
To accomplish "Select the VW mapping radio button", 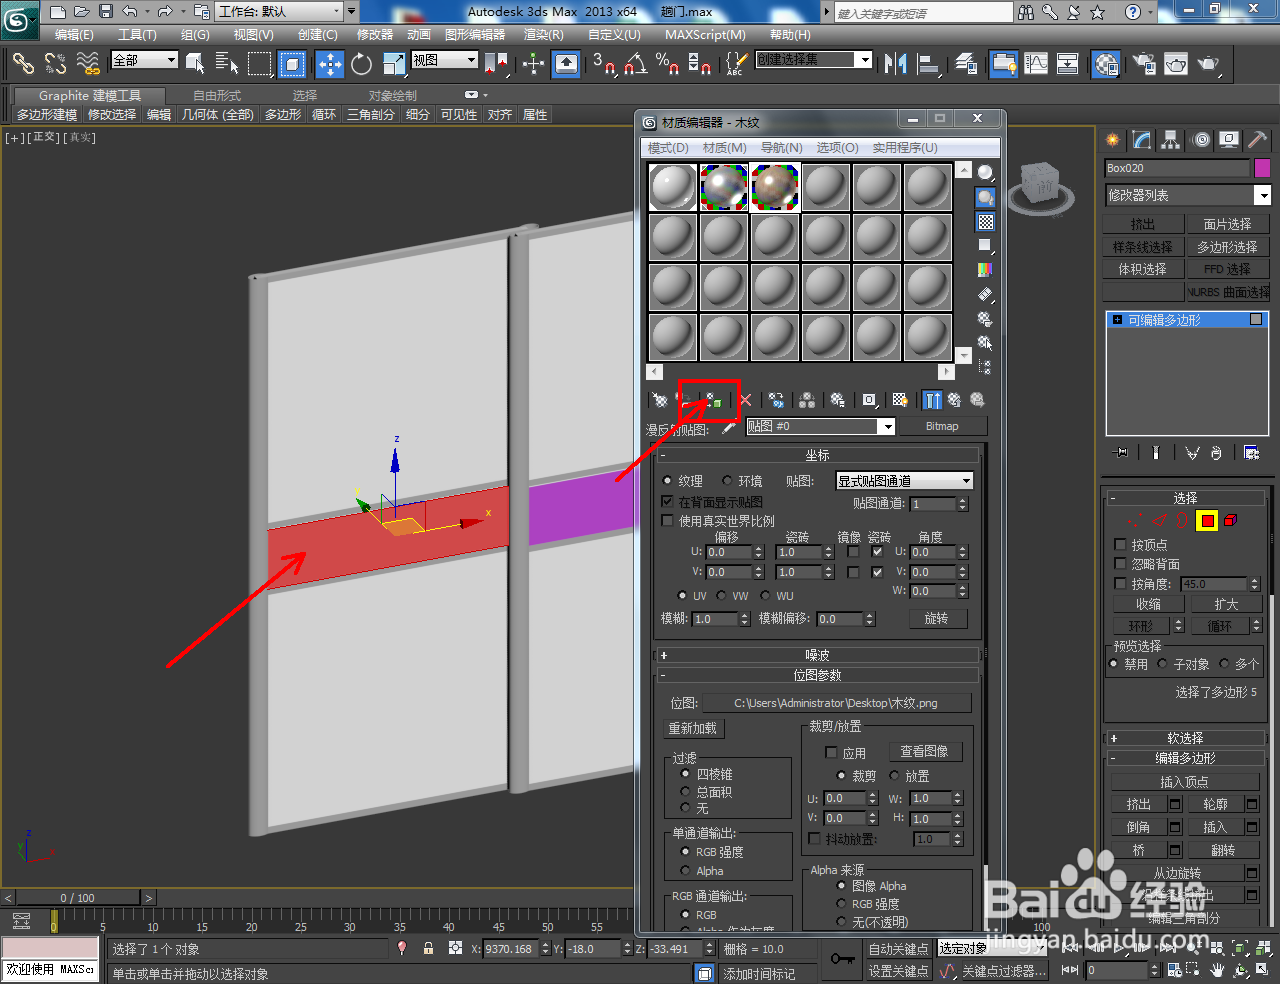I will coord(721,596).
